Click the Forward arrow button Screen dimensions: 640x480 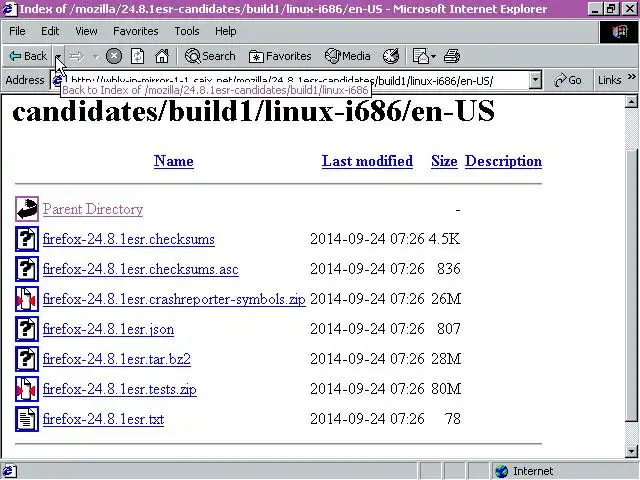click(x=77, y=56)
